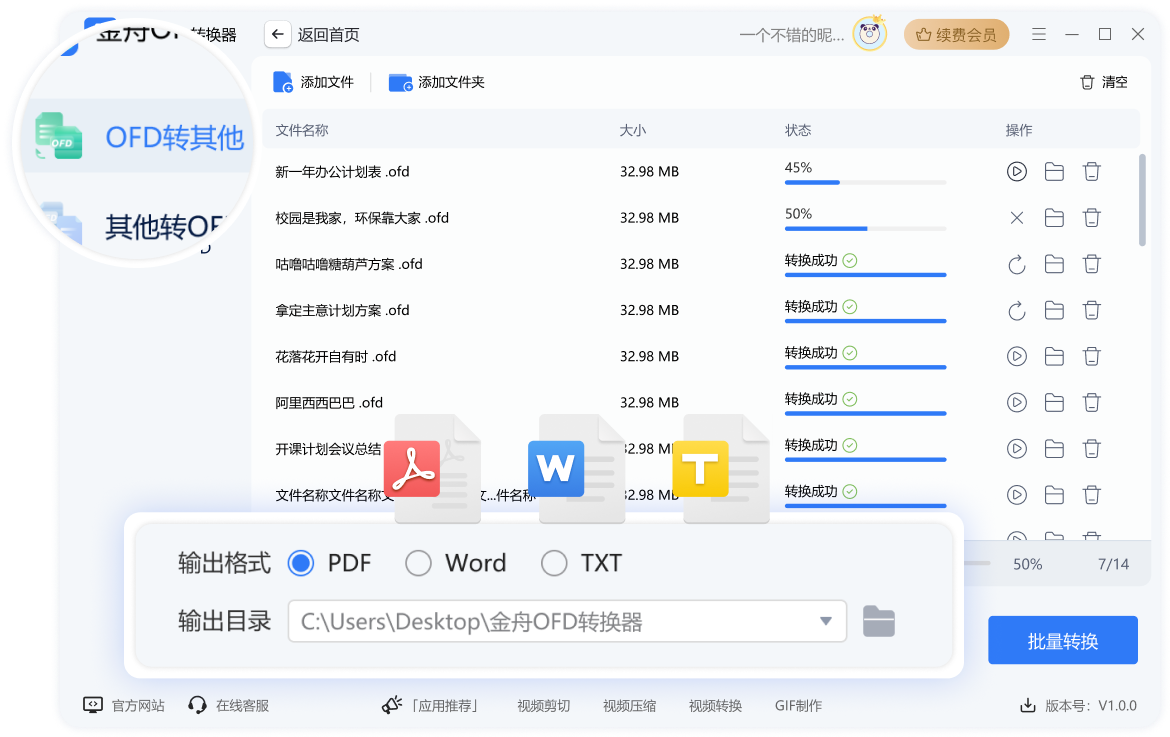
Task: Start conversion of 花落花开自有时 .ofd
Action: [x=1017, y=356]
